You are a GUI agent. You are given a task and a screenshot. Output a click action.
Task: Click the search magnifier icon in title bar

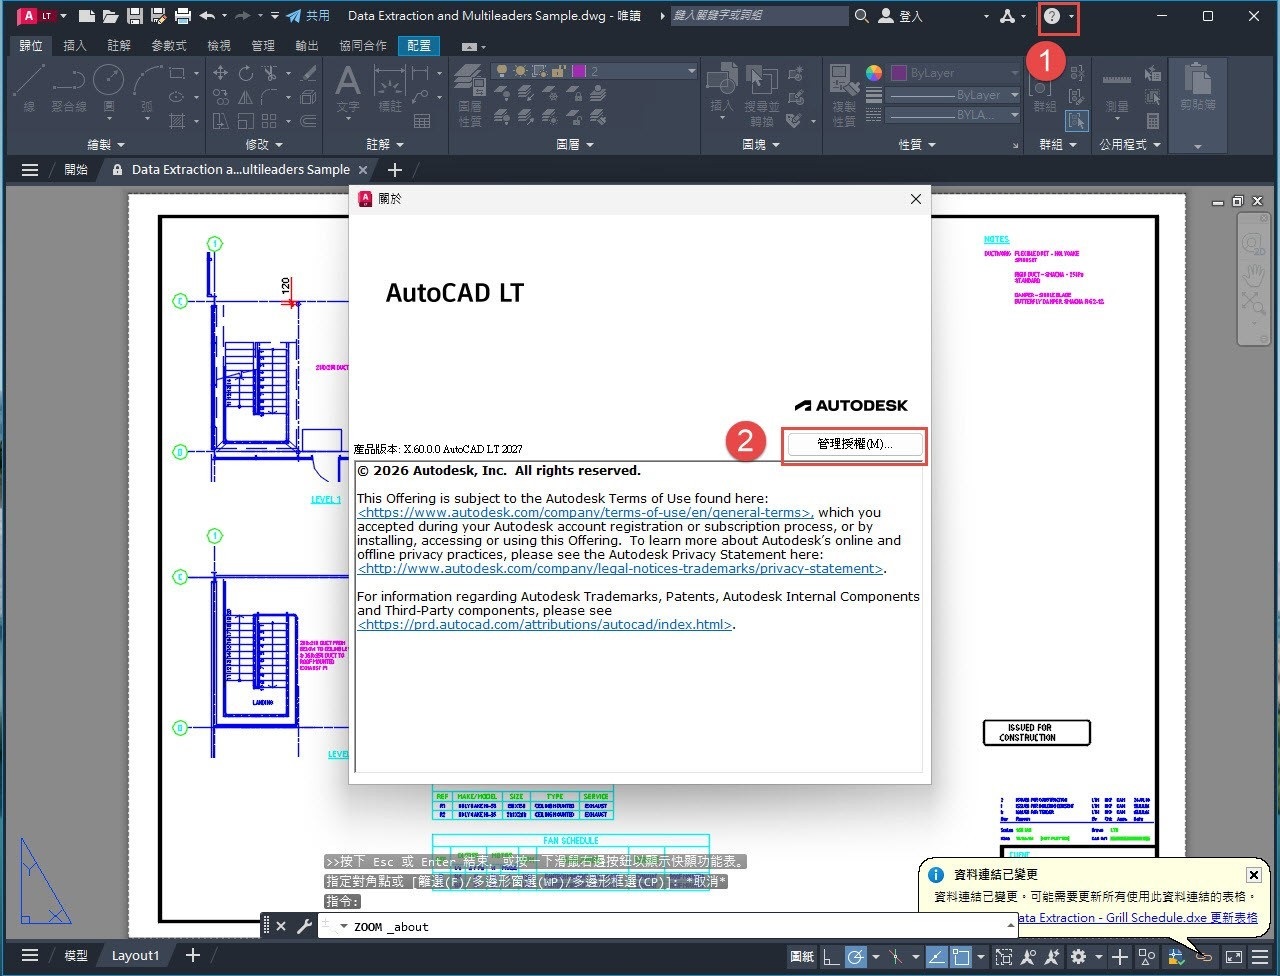click(862, 16)
